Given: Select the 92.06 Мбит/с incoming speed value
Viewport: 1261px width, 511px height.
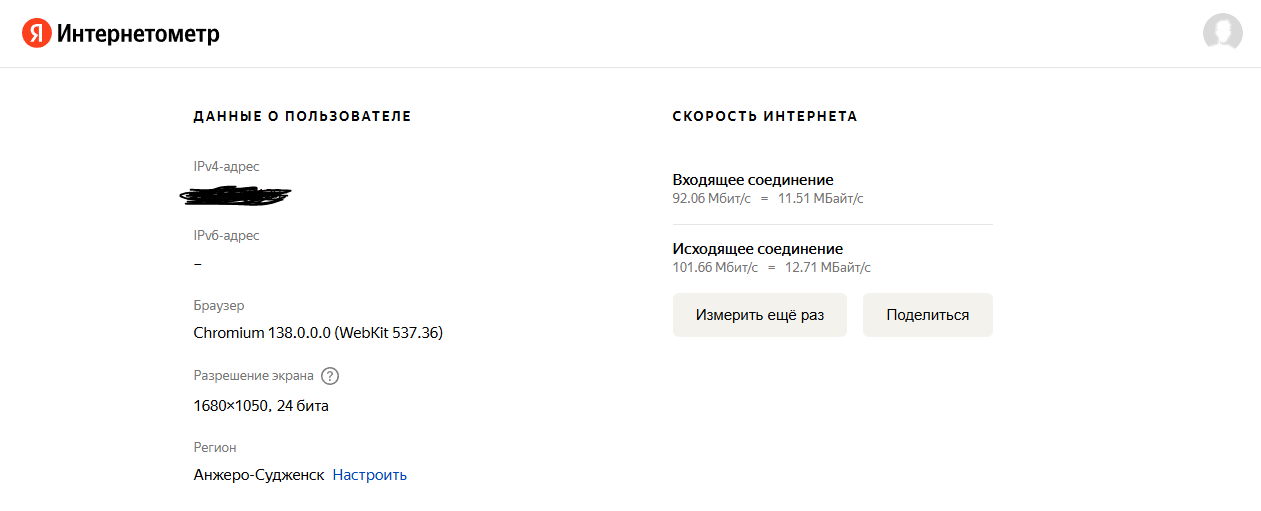Looking at the screenshot, I should pyautogui.click(x=712, y=199).
